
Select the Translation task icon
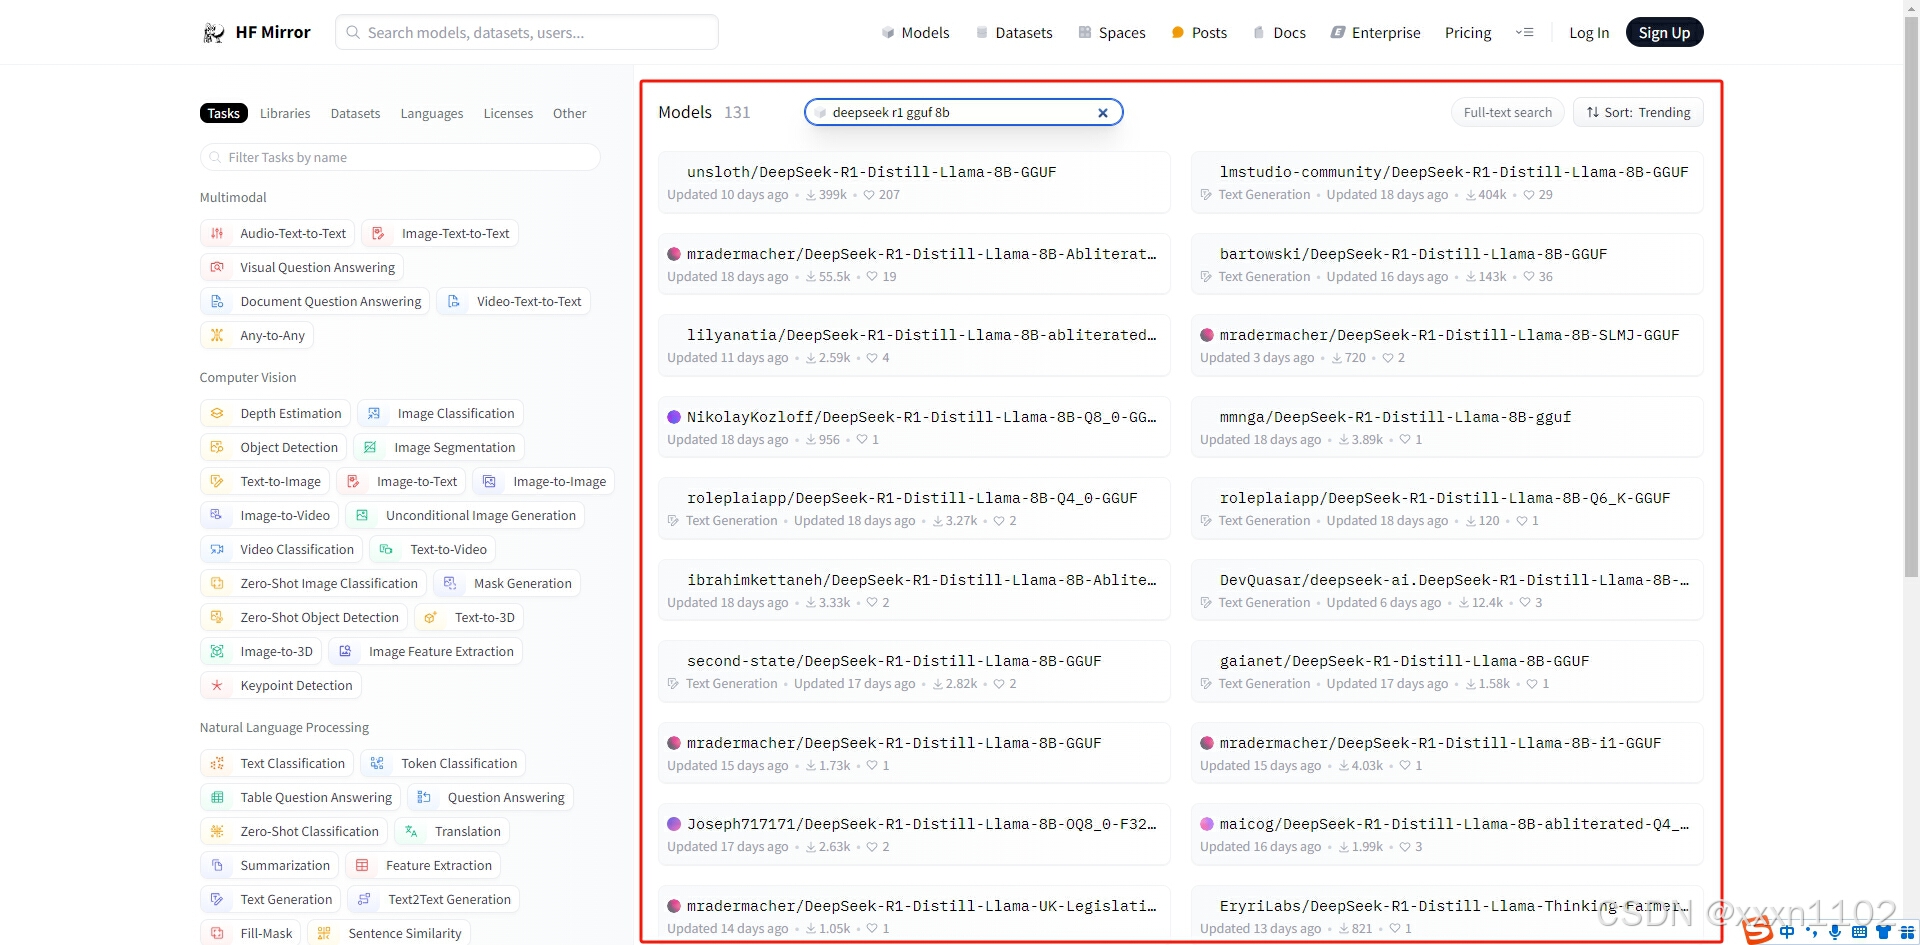[411, 832]
